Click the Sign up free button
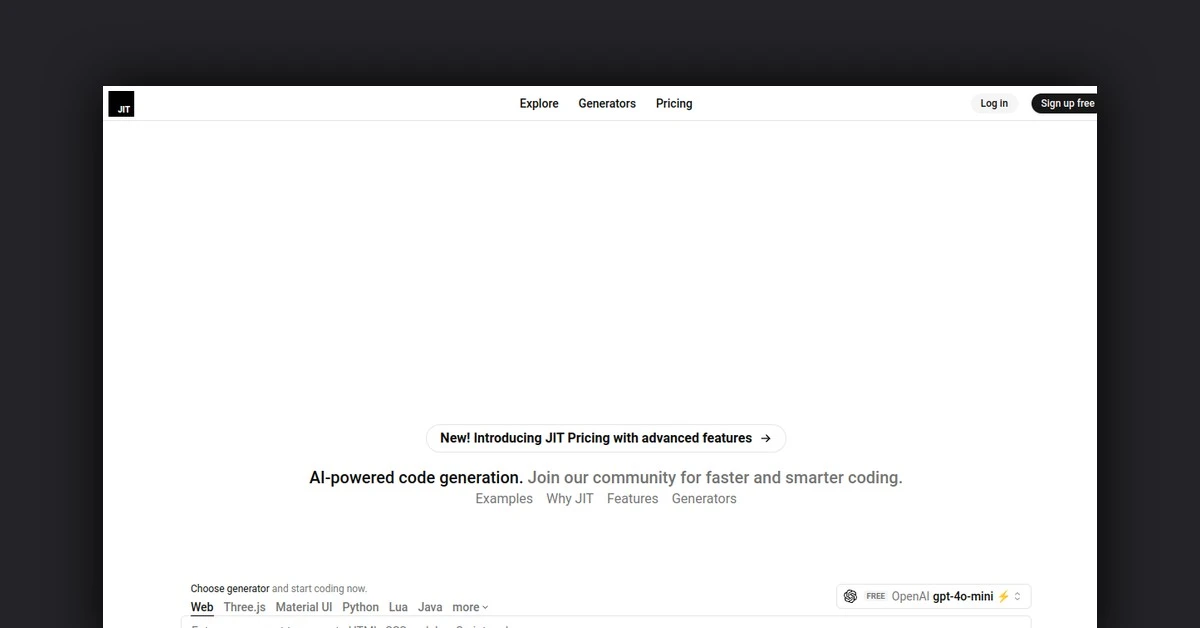Viewport: 1200px width, 628px height. [x=1066, y=103]
